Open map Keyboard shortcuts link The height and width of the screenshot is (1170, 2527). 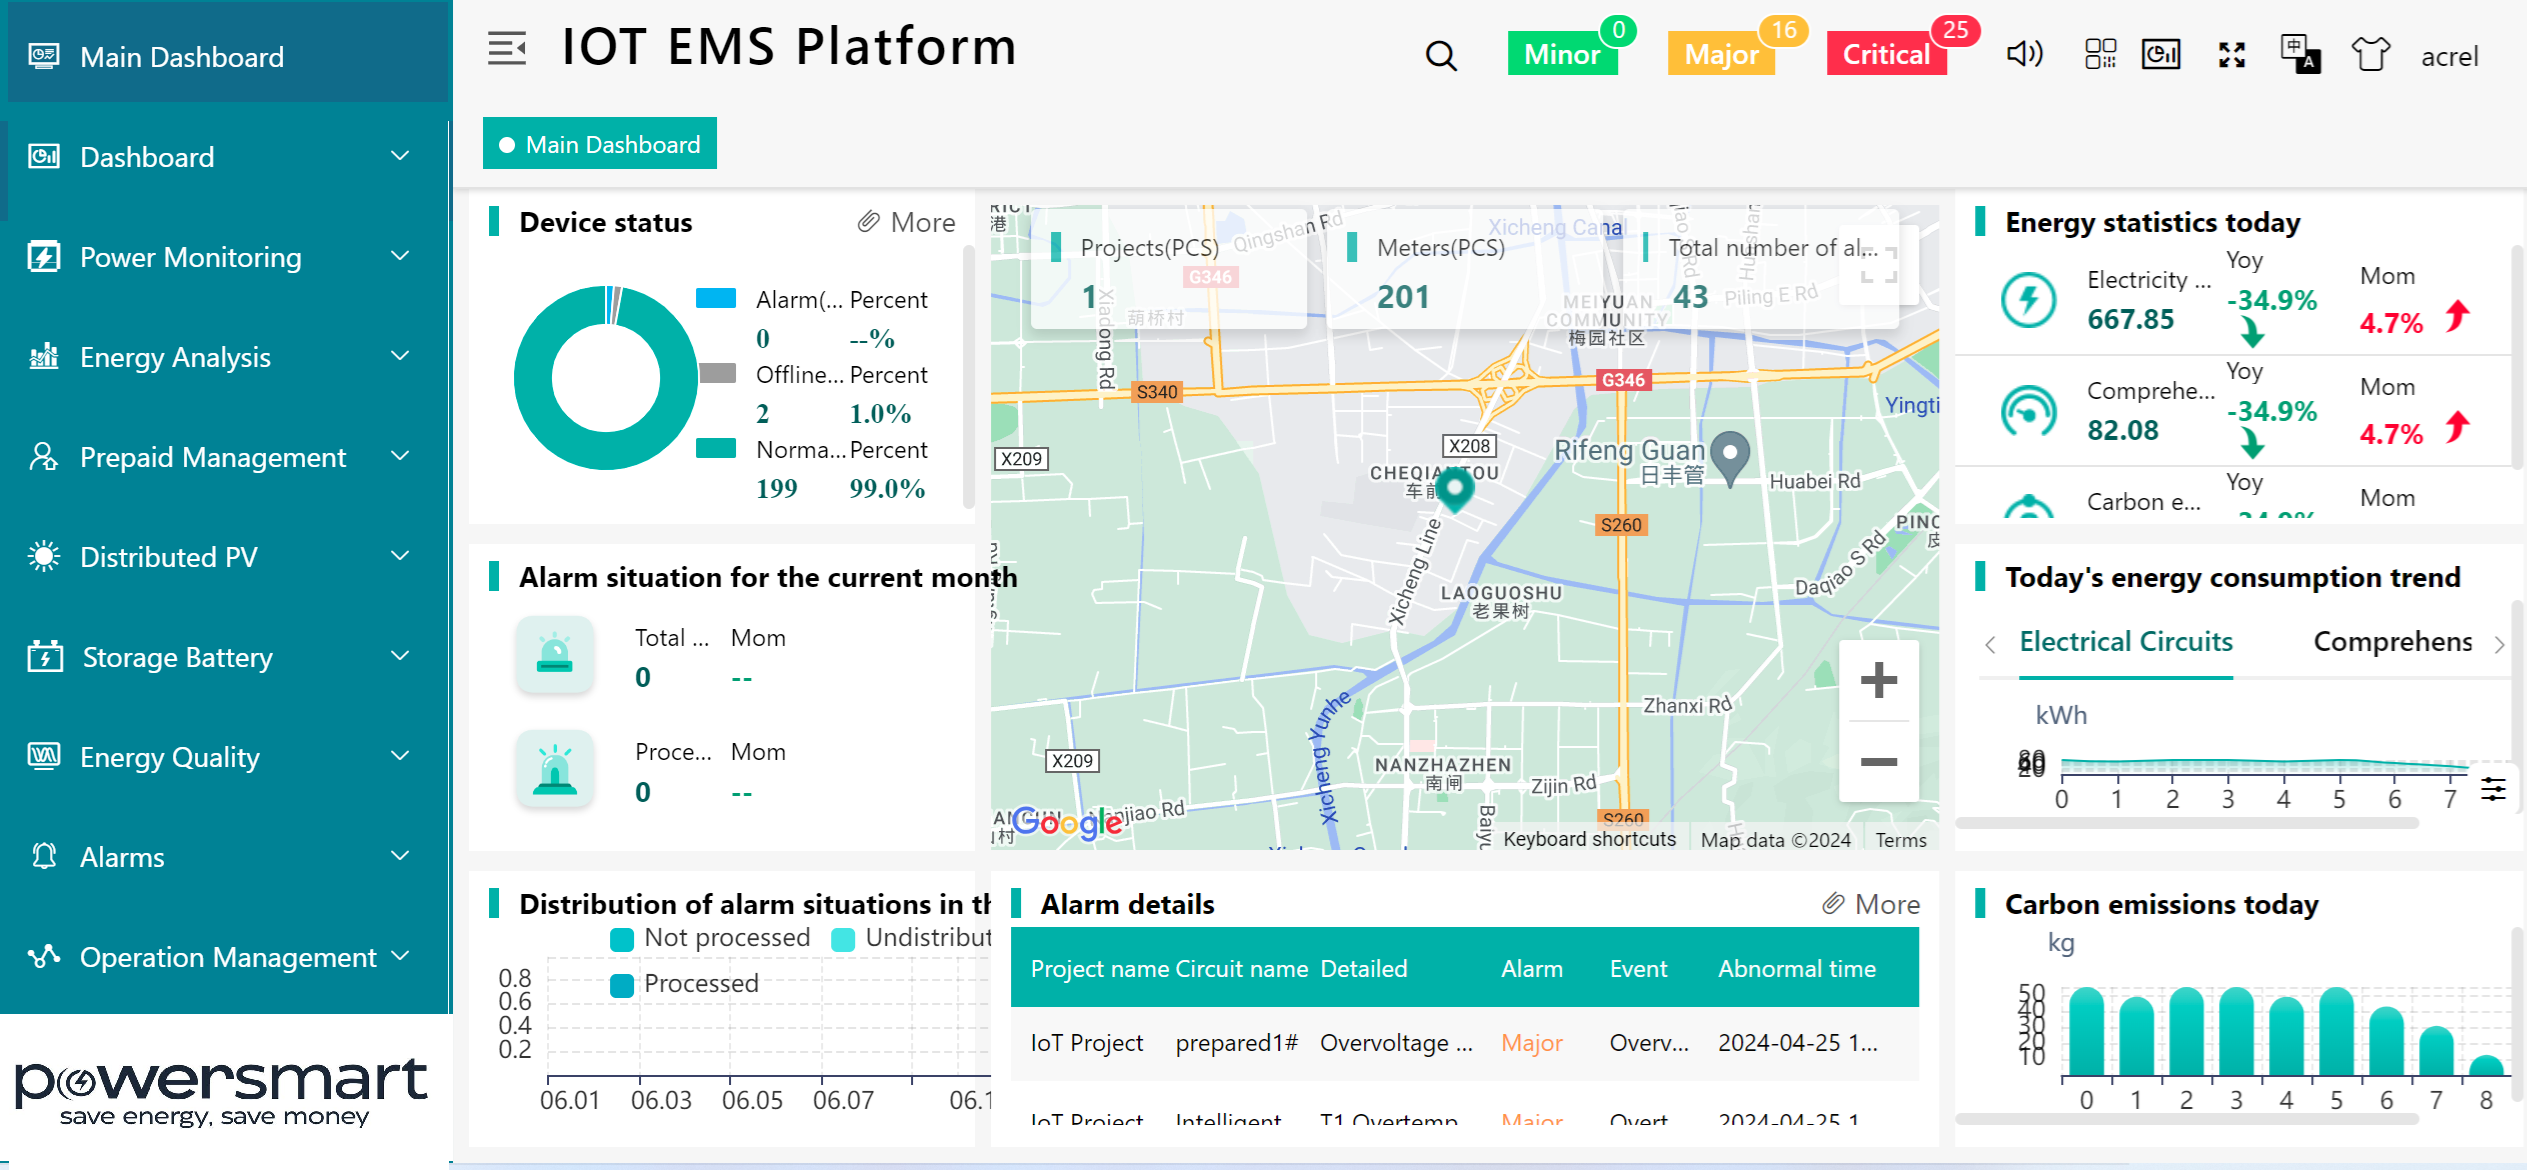click(x=1589, y=840)
